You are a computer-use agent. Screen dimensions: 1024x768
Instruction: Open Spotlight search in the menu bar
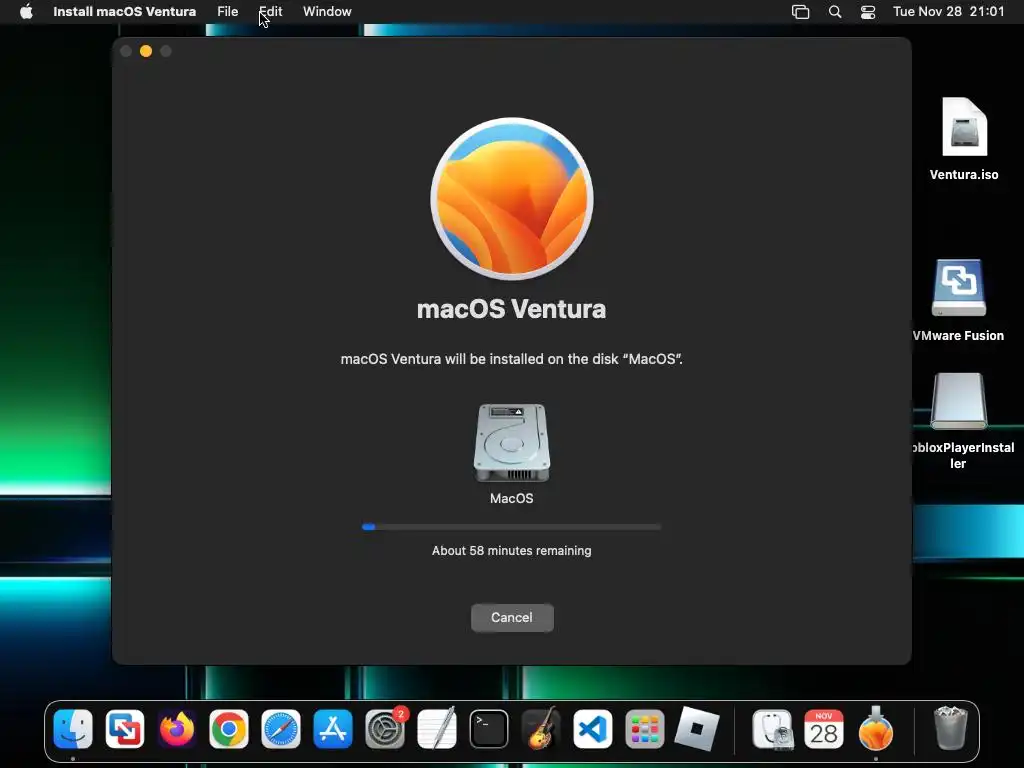pyautogui.click(x=835, y=12)
